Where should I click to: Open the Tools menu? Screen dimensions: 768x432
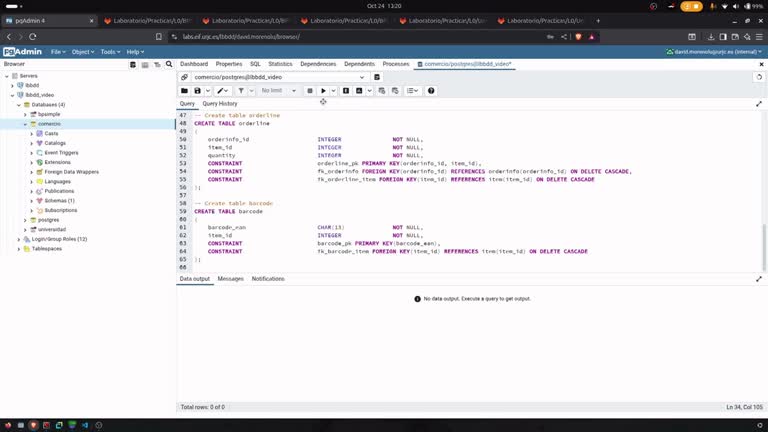point(110,52)
